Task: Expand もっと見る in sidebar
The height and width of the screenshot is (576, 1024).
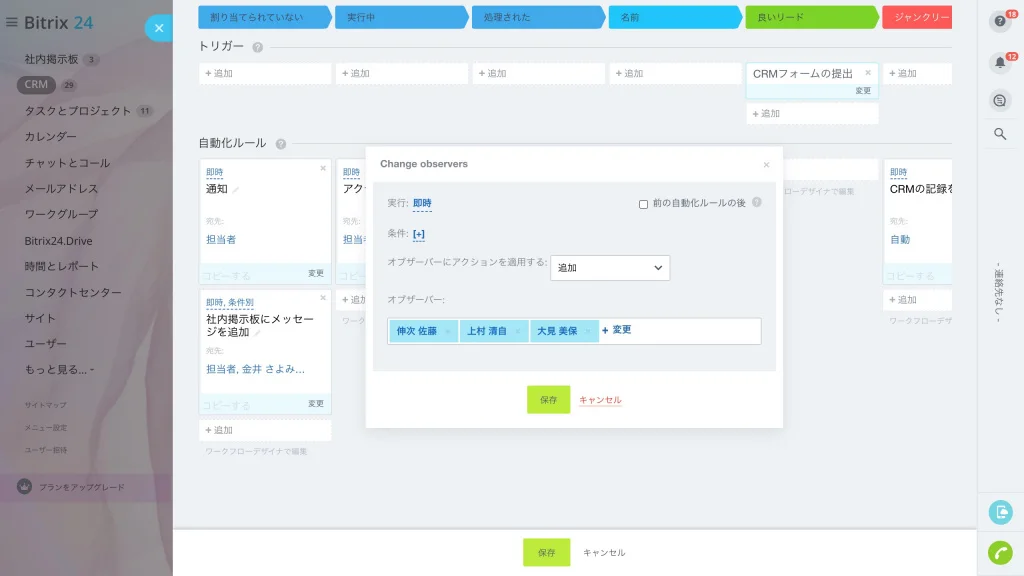Action: click(59, 369)
